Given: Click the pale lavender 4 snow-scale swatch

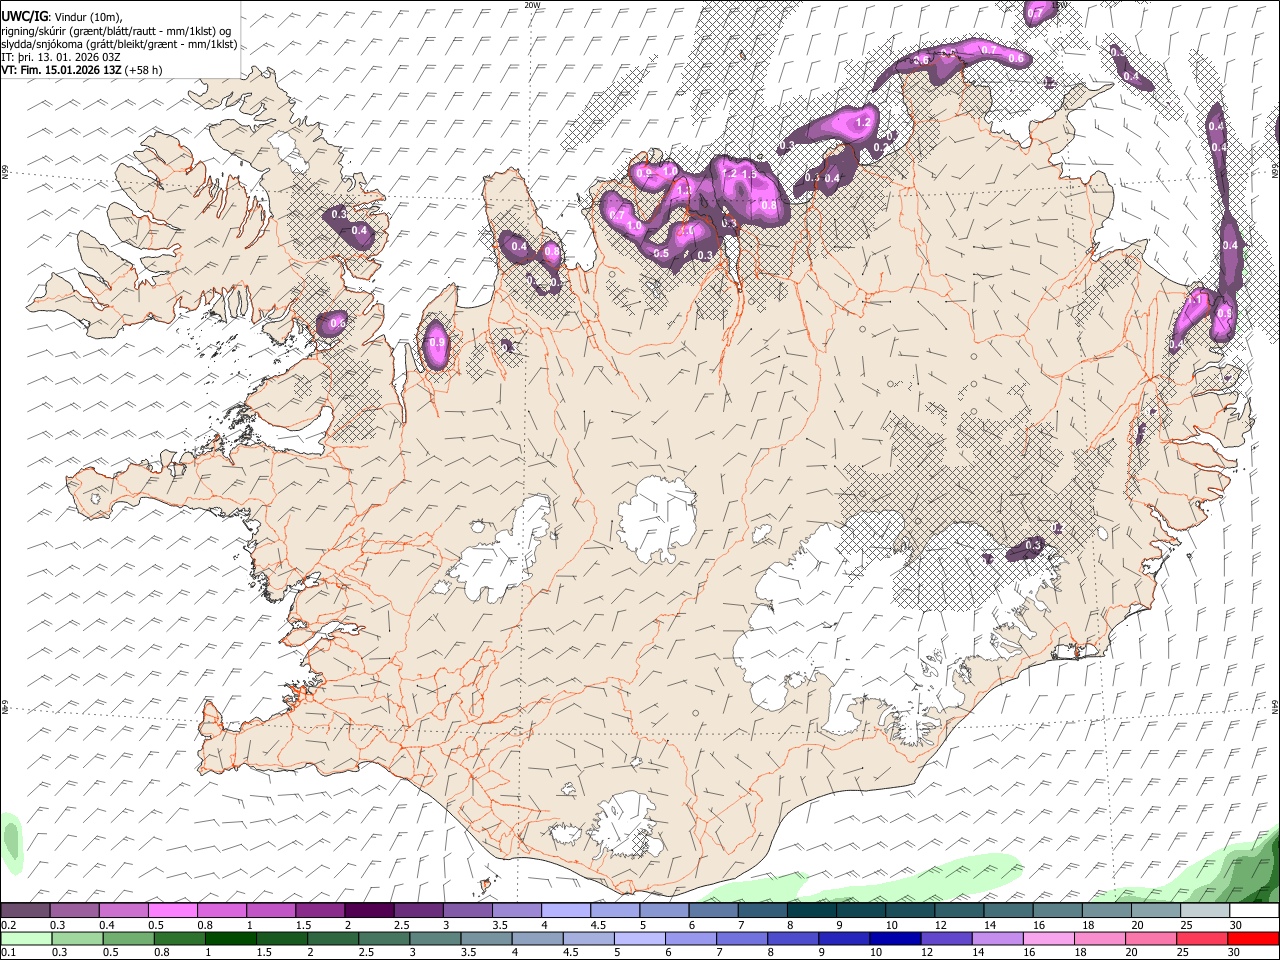Looking at the screenshot, I should pyautogui.click(x=565, y=911).
